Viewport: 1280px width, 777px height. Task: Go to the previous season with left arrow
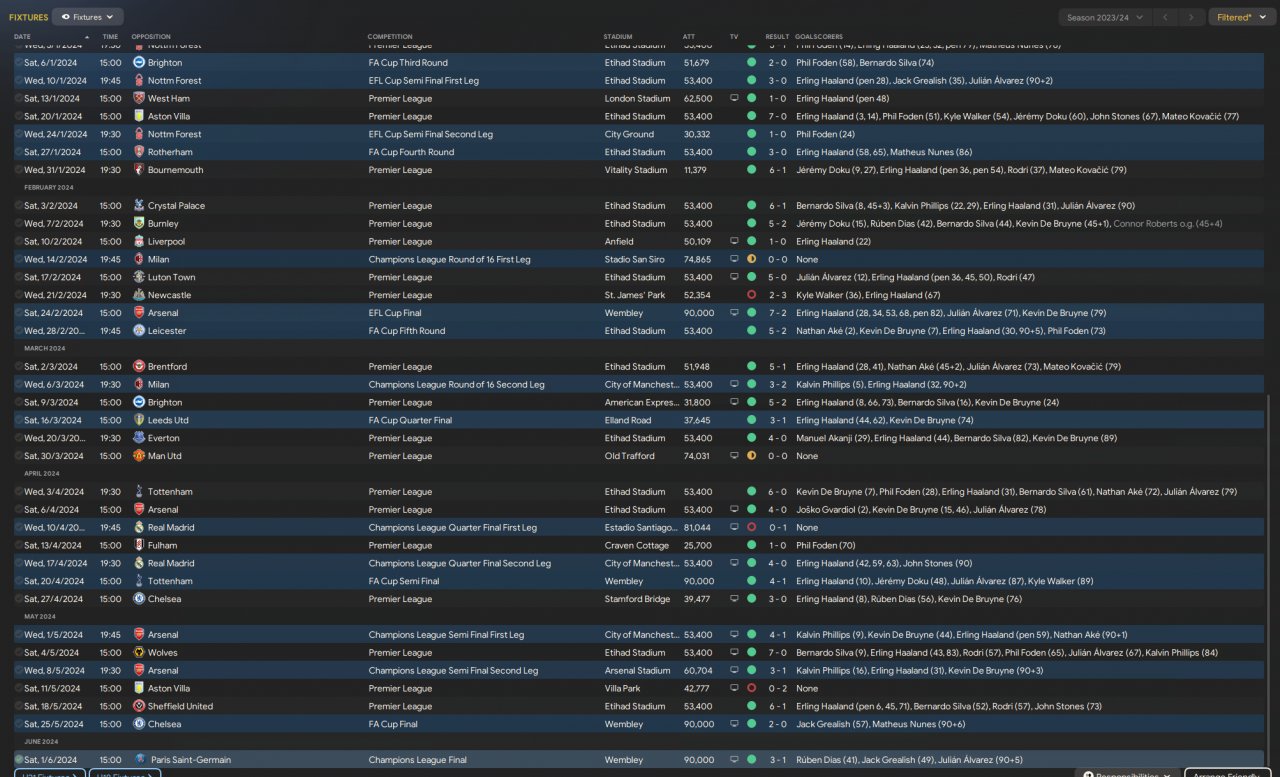point(1165,17)
